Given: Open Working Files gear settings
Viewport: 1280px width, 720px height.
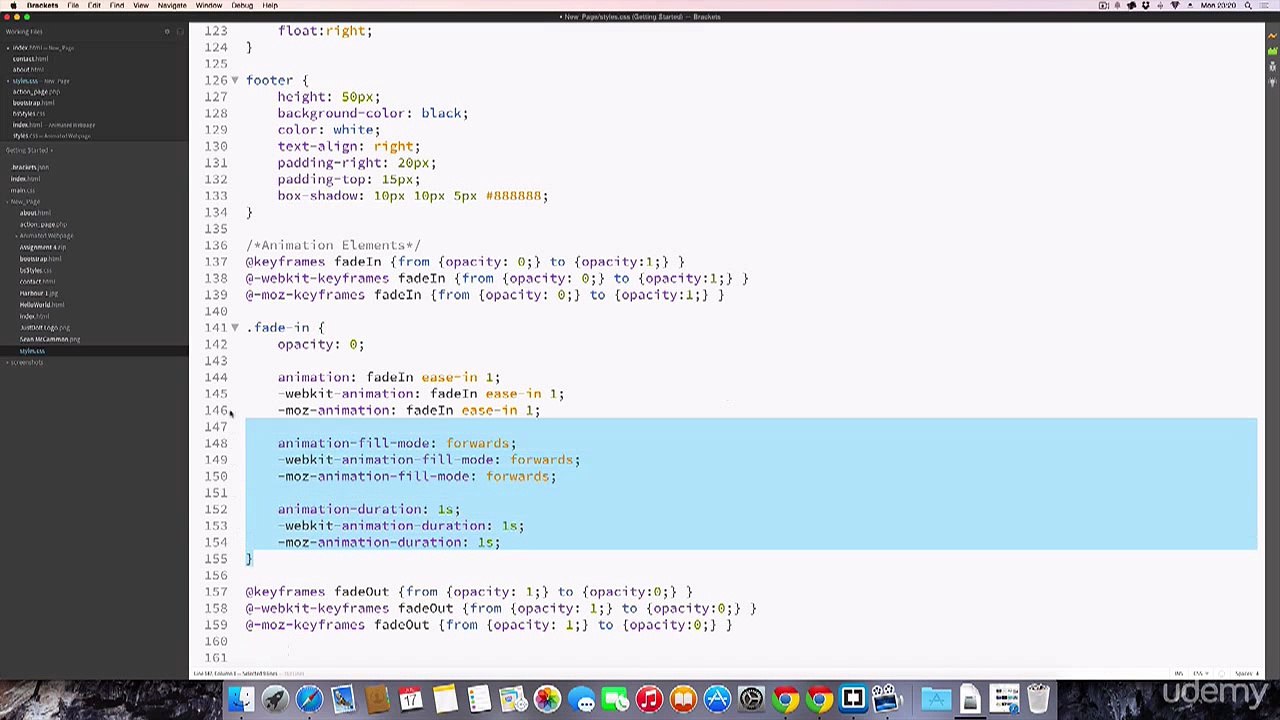Looking at the screenshot, I should point(167,31).
